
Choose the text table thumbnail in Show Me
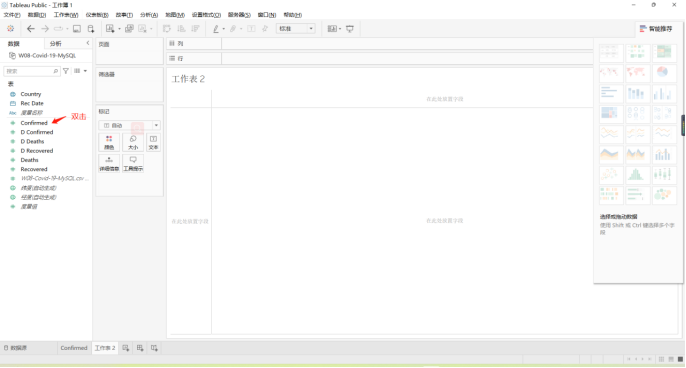click(x=610, y=52)
